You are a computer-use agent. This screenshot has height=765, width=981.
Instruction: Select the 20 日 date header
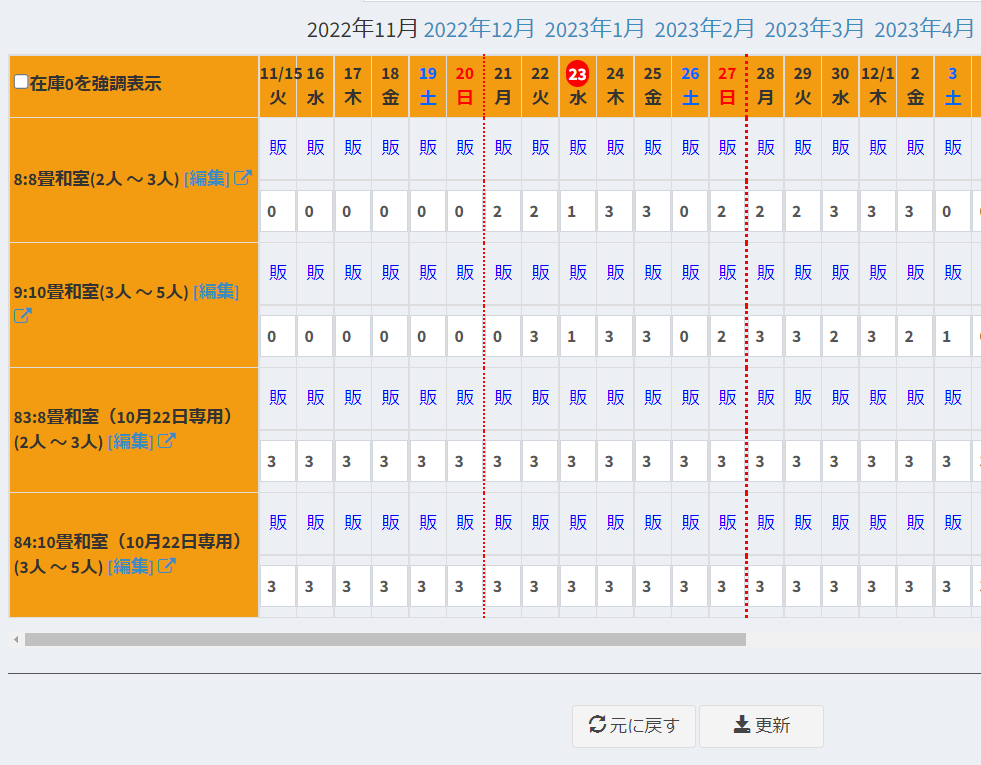pos(465,86)
